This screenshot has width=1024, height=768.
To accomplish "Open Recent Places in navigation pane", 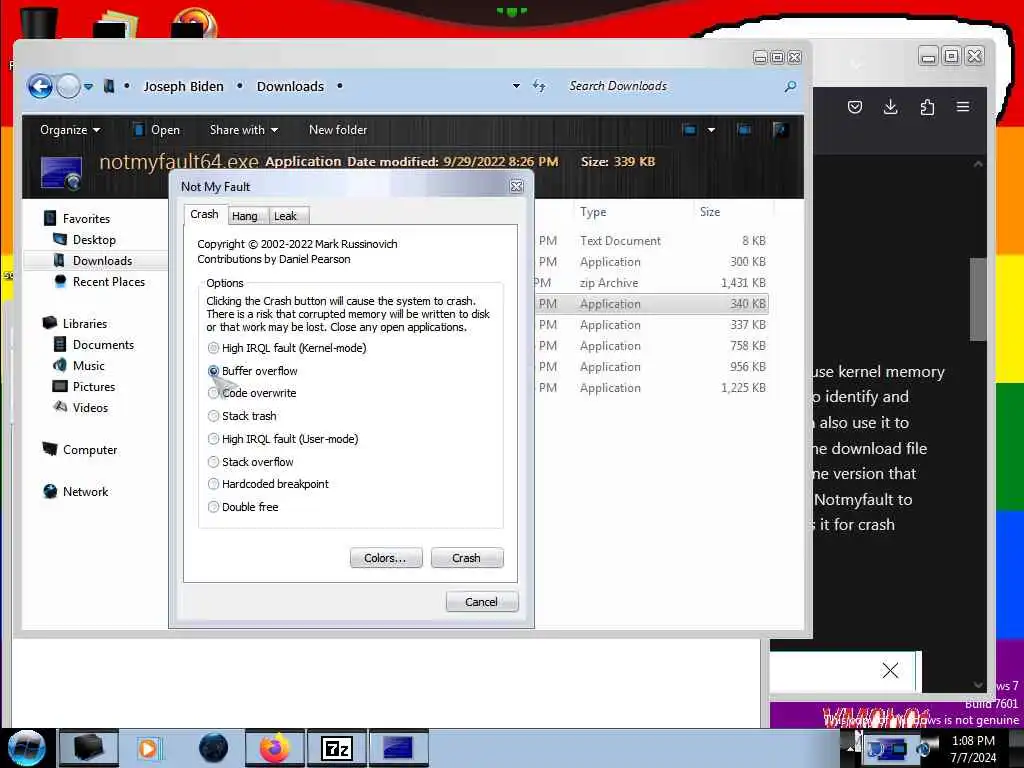I will (x=108, y=281).
